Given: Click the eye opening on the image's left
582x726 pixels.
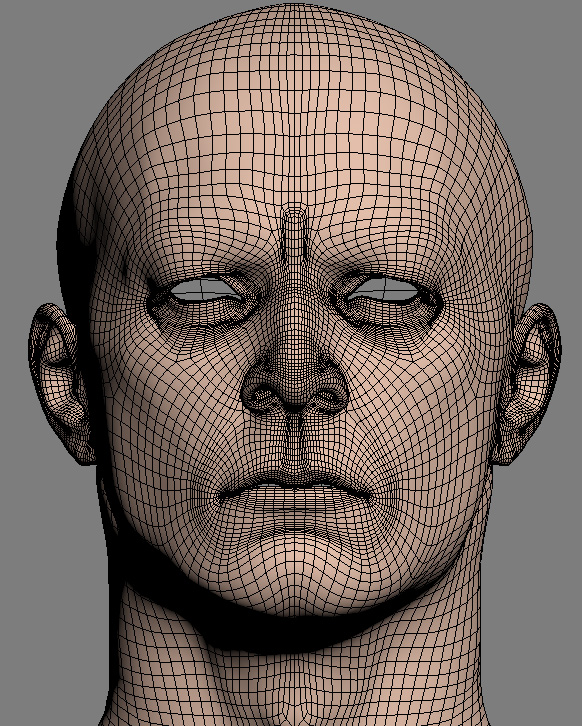Looking at the screenshot, I should pyautogui.click(x=206, y=290).
